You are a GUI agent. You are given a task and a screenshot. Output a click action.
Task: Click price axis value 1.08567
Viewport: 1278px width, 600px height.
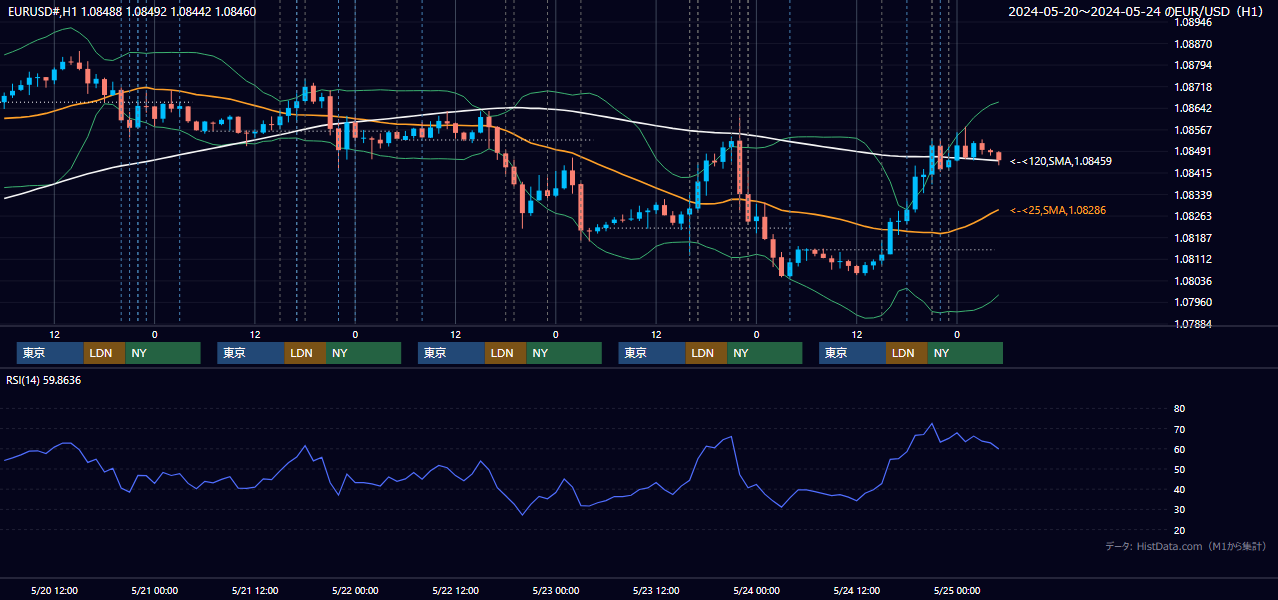[1193, 130]
